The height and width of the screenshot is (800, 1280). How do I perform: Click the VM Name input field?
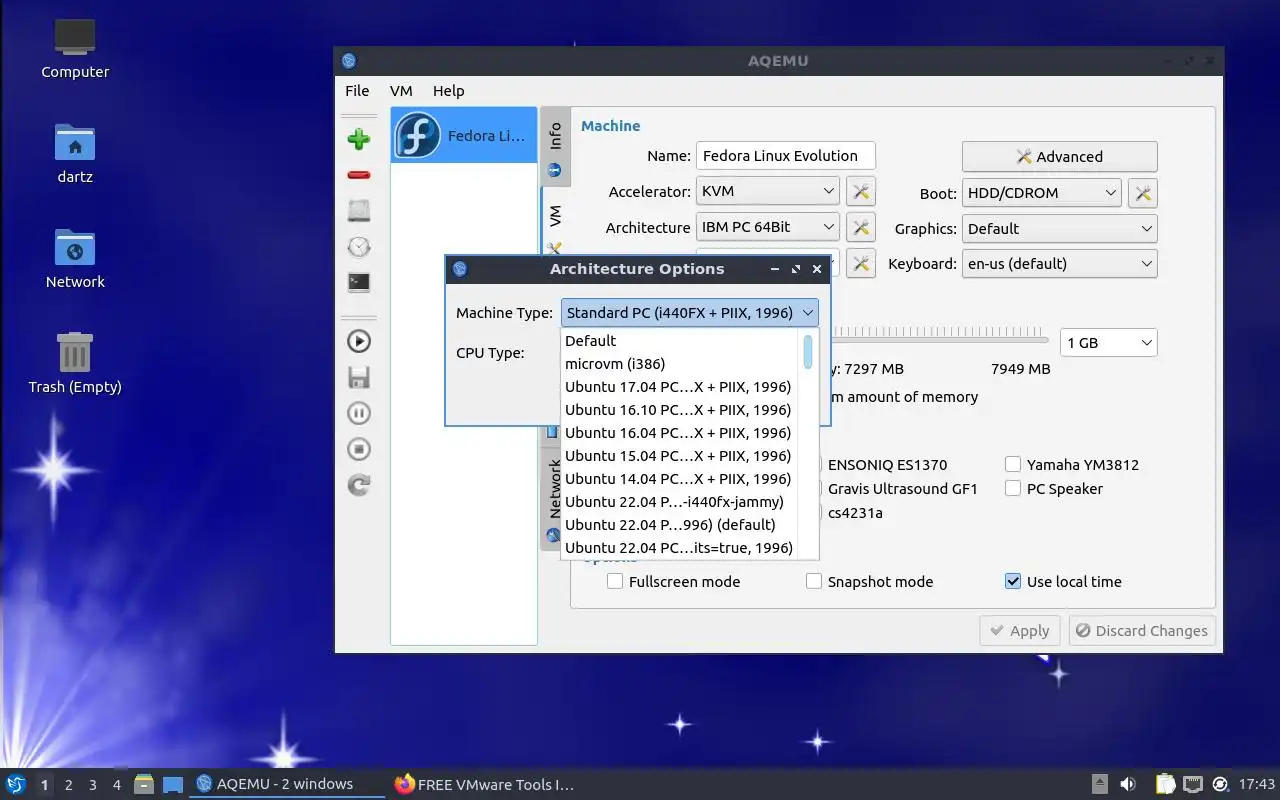coord(785,156)
